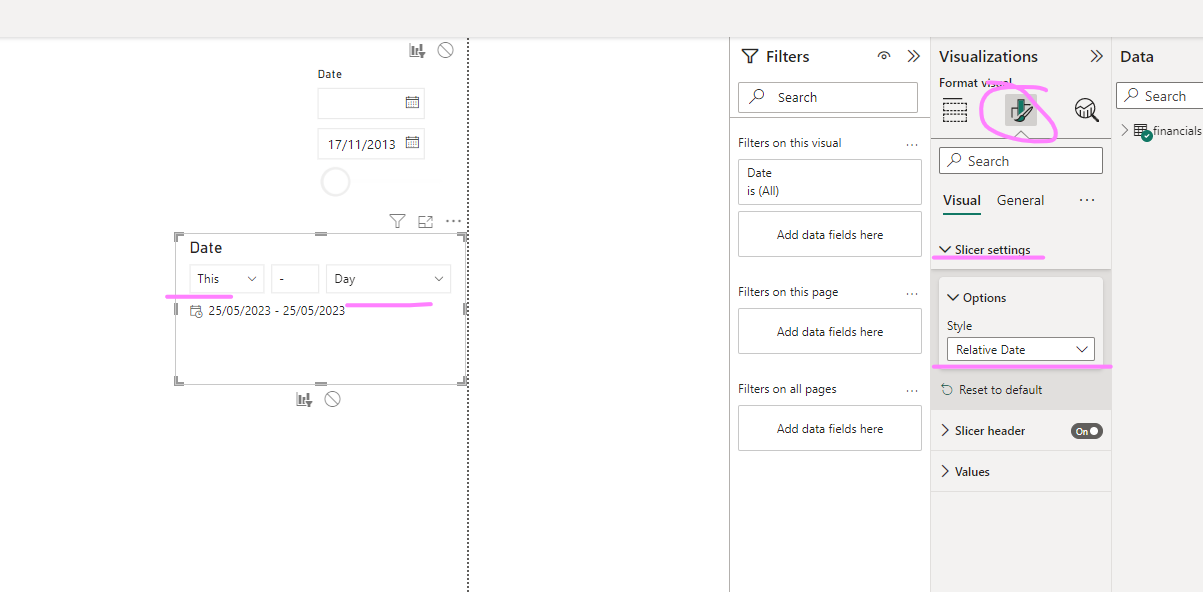Click the no-interaction circle icon above top slicer

click(446, 50)
